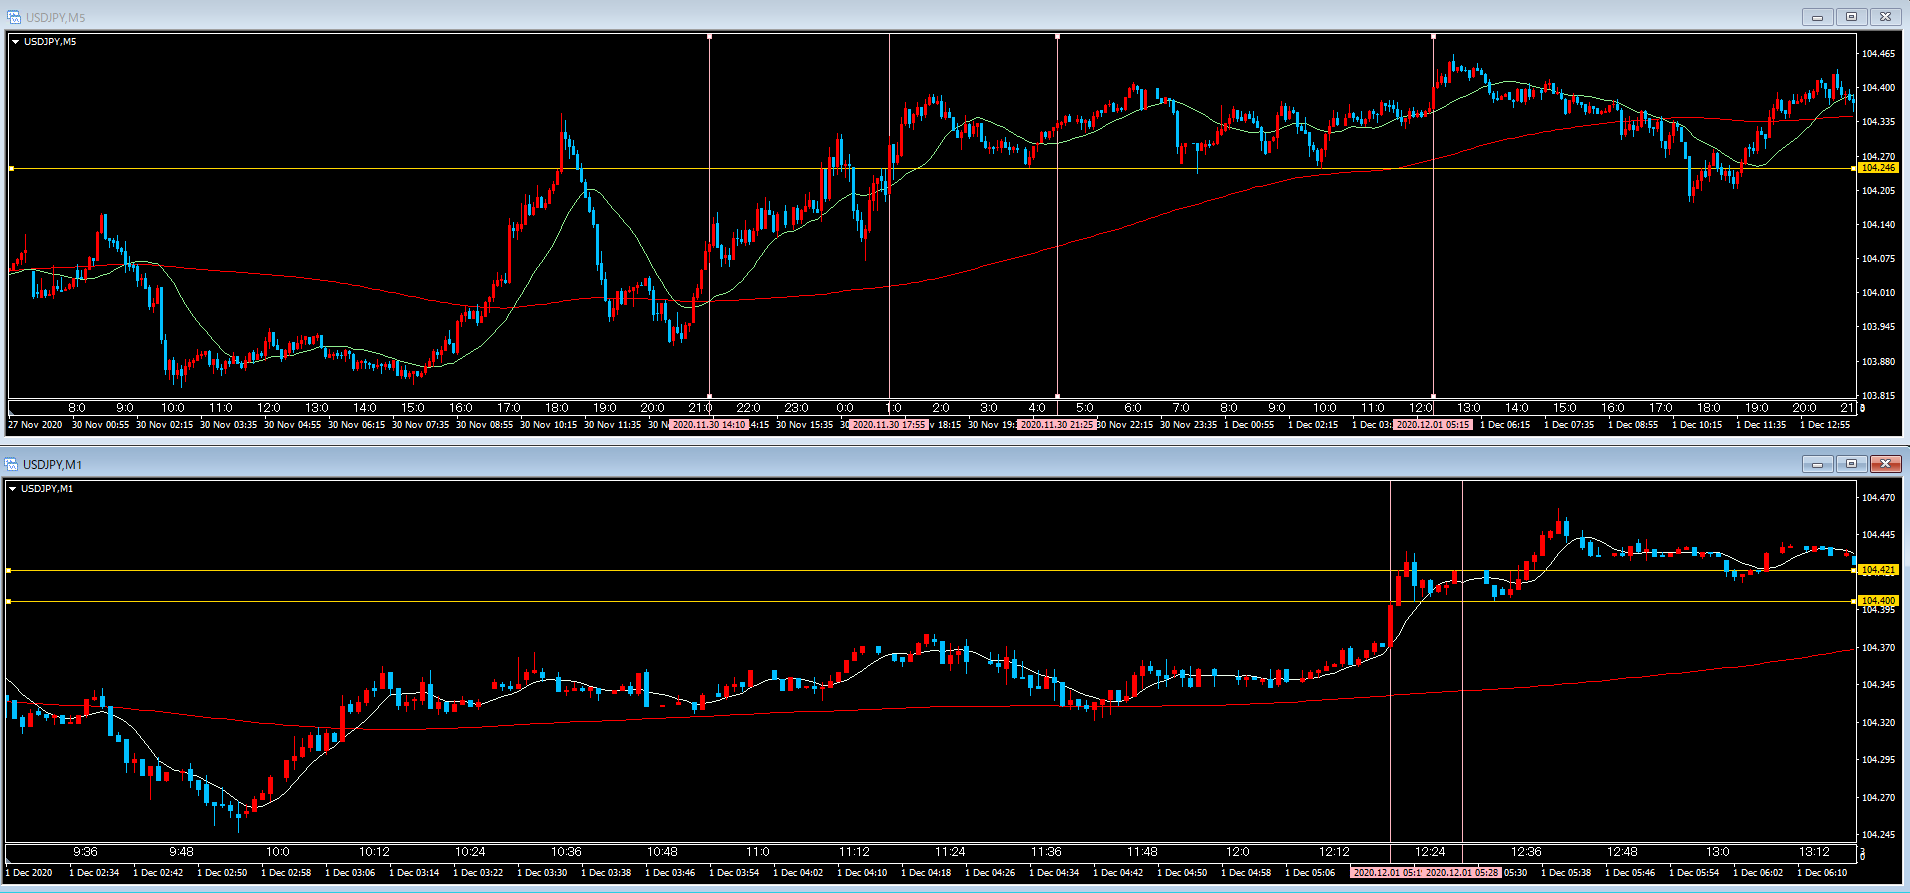The height and width of the screenshot is (893, 1910).
Task: Click the USDJPY,M1 window title icon
Action: [12, 464]
